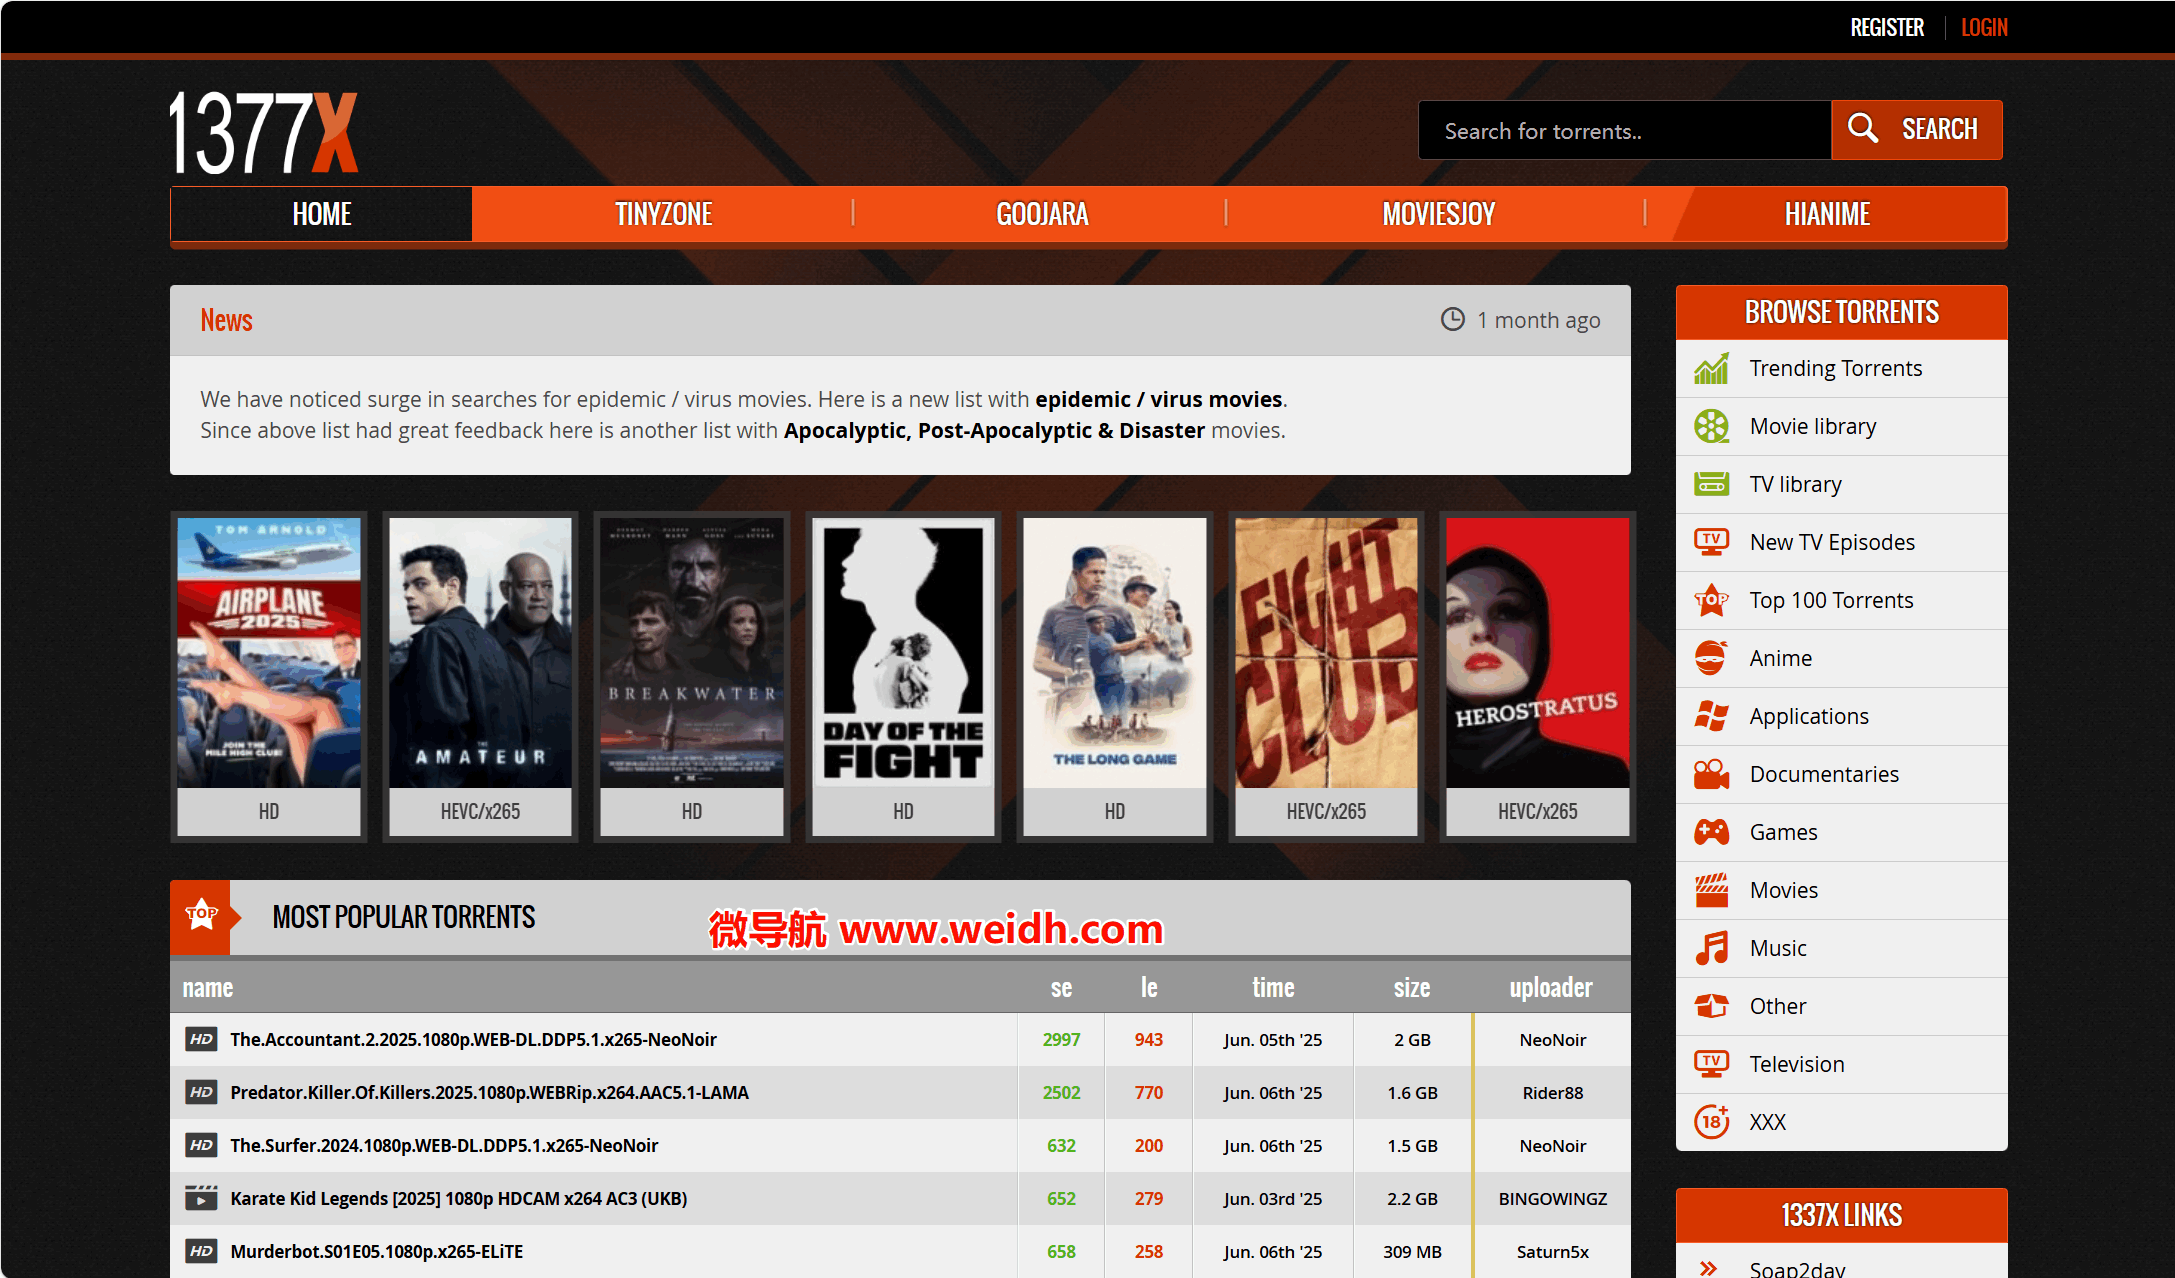Image resolution: width=2175 pixels, height=1278 pixels.
Task: Open The.Accountant.2.2025 torrent link
Action: [x=473, y=1040]
